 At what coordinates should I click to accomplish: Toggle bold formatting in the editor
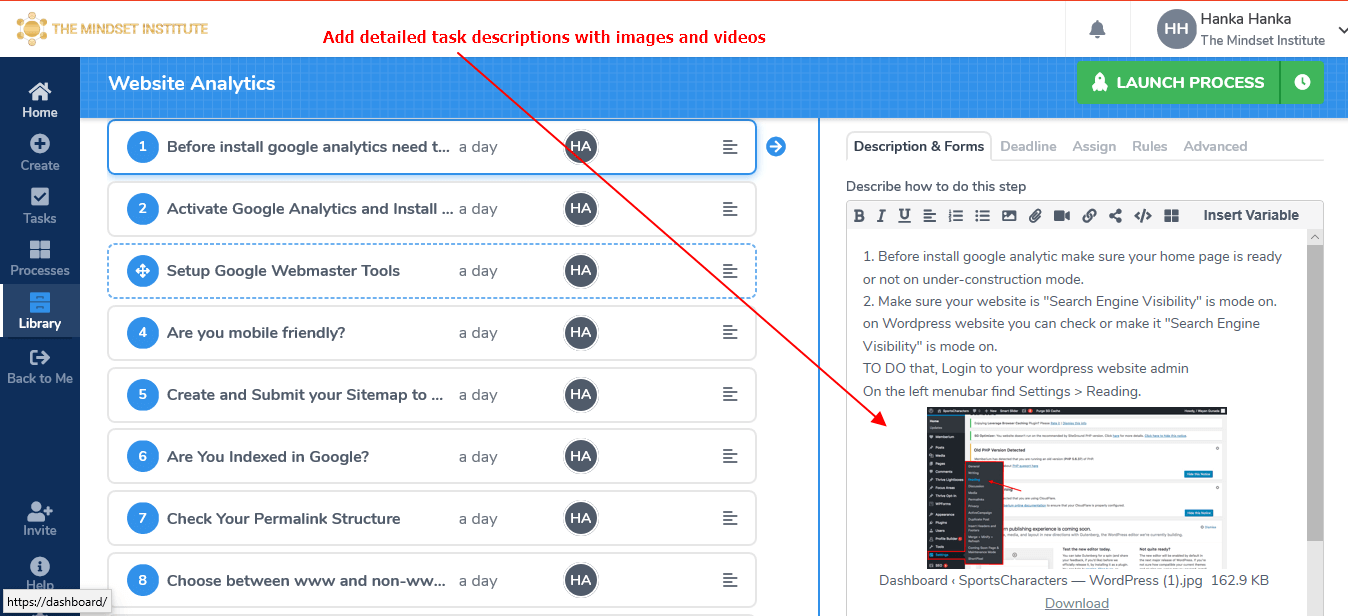coord(859,215)
